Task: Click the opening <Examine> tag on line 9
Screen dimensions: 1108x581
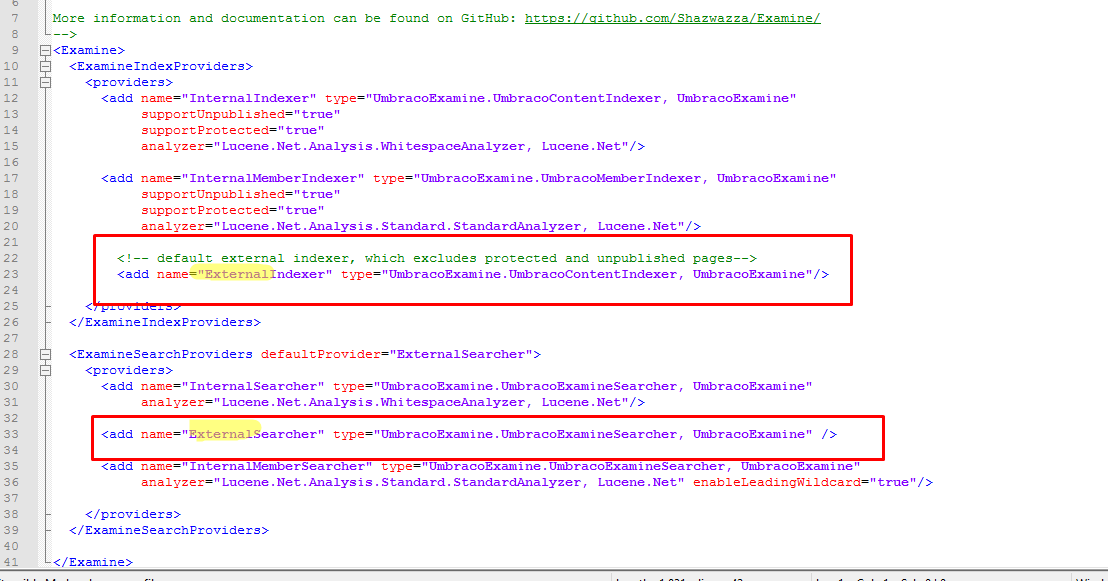Action: tap(89, 50)
